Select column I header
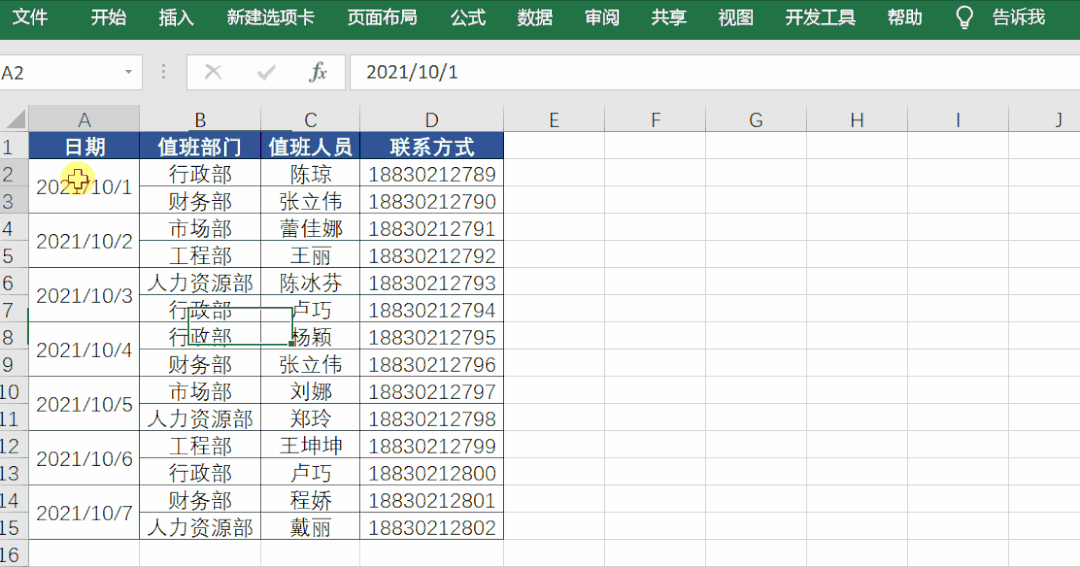The height and width of the screenshot is (567, 1080). click(958, 119)
